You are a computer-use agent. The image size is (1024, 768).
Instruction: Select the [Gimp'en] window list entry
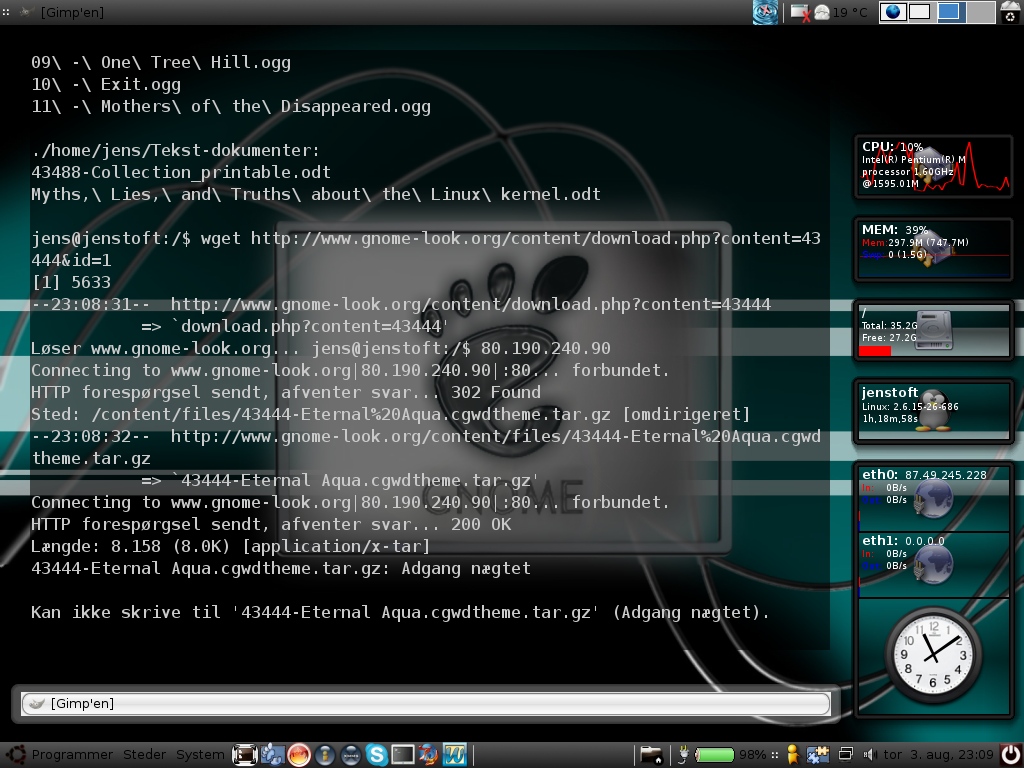(x=426, y=703)
